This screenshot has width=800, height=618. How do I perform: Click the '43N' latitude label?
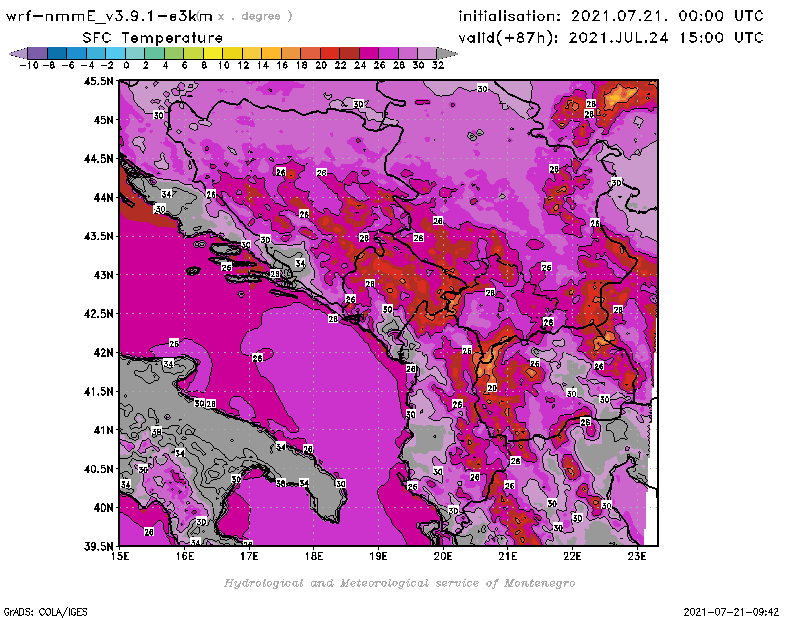[103, 275]
